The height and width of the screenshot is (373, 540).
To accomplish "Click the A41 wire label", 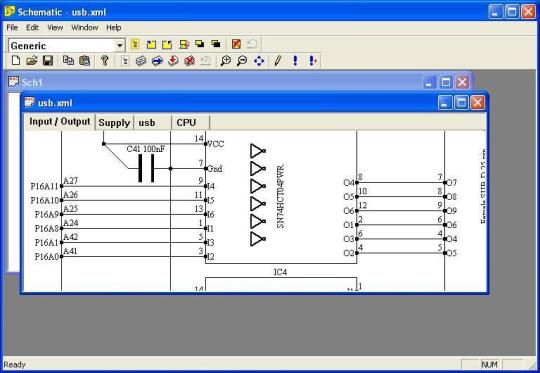I will 70,251.
